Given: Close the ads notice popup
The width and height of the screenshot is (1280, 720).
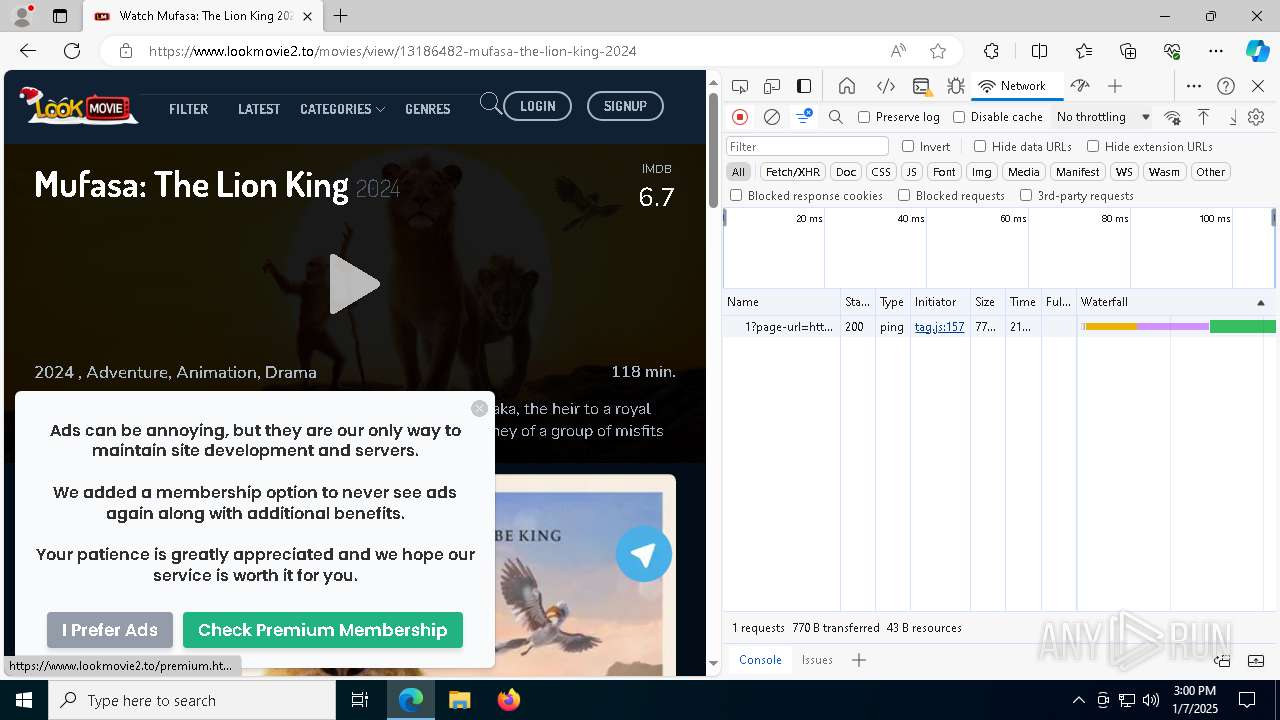Looking at the screenshot, I should [x=480, y=408].
